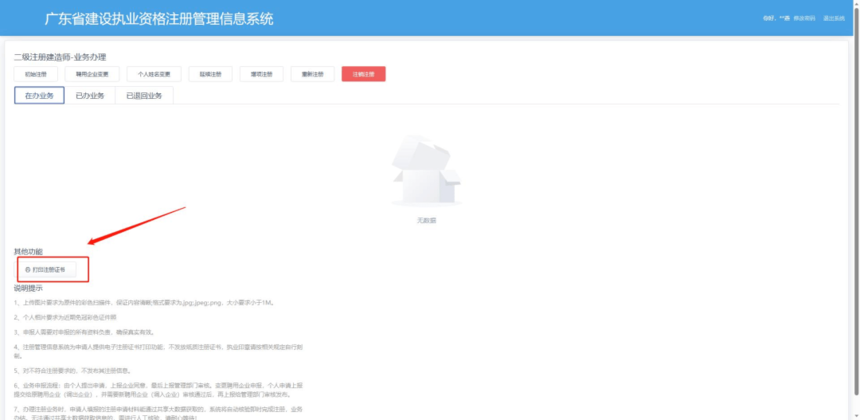Click the vertical scrollbar thumb

tap(856, 201)
